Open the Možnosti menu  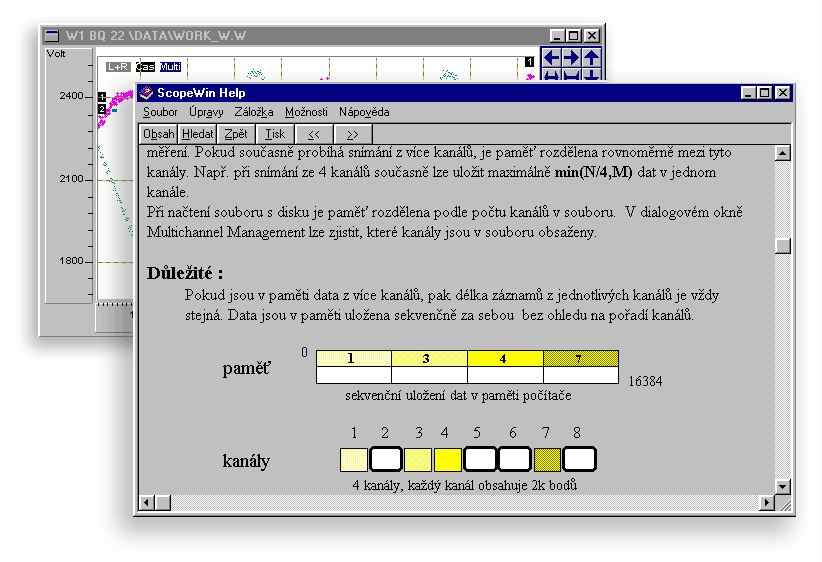pyautogui.click(x=306, y=112)
